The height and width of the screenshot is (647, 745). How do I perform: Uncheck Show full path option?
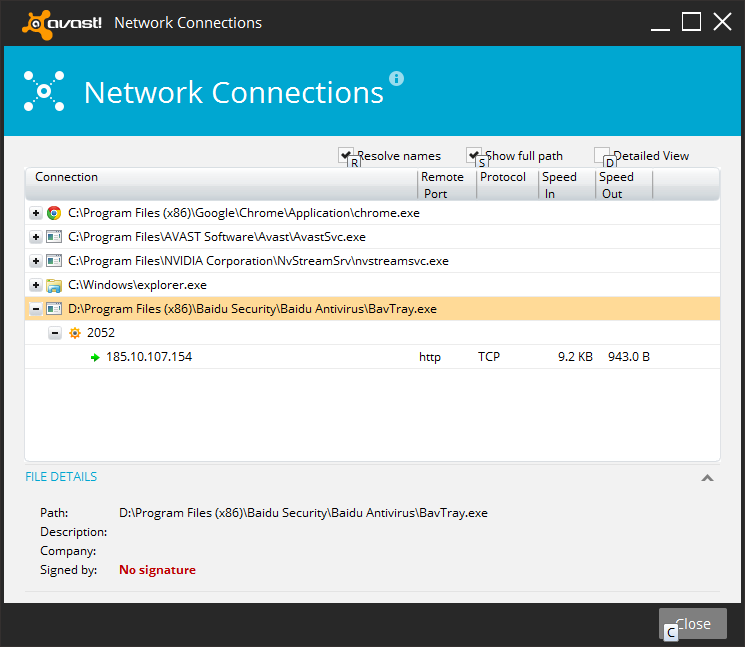474,155
